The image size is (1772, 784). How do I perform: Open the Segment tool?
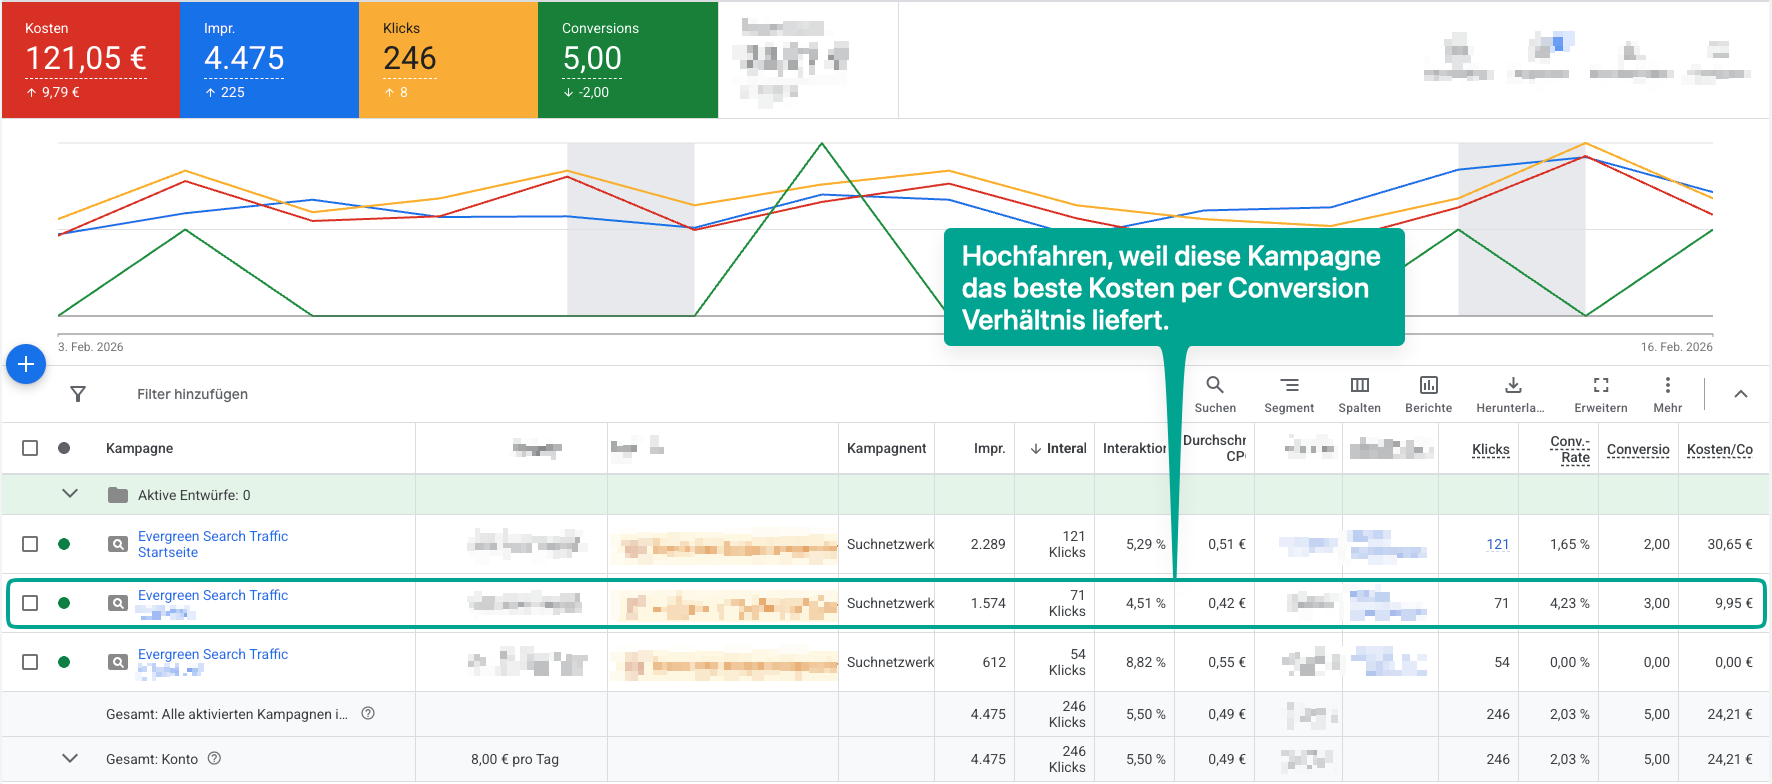click(x=1289, y=394)
